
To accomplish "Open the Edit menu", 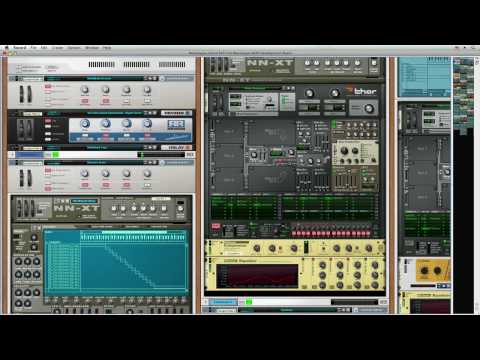I will [x=44, y=48].
